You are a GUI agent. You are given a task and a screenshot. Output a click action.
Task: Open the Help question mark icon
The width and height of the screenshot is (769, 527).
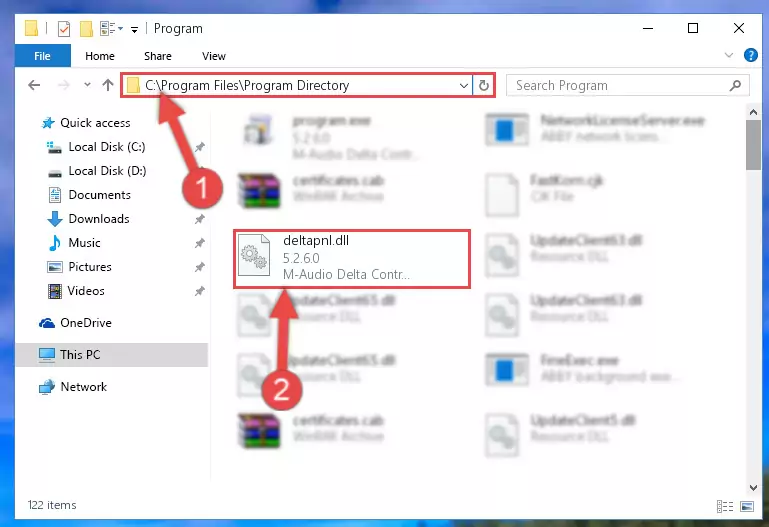click(750, 55)
